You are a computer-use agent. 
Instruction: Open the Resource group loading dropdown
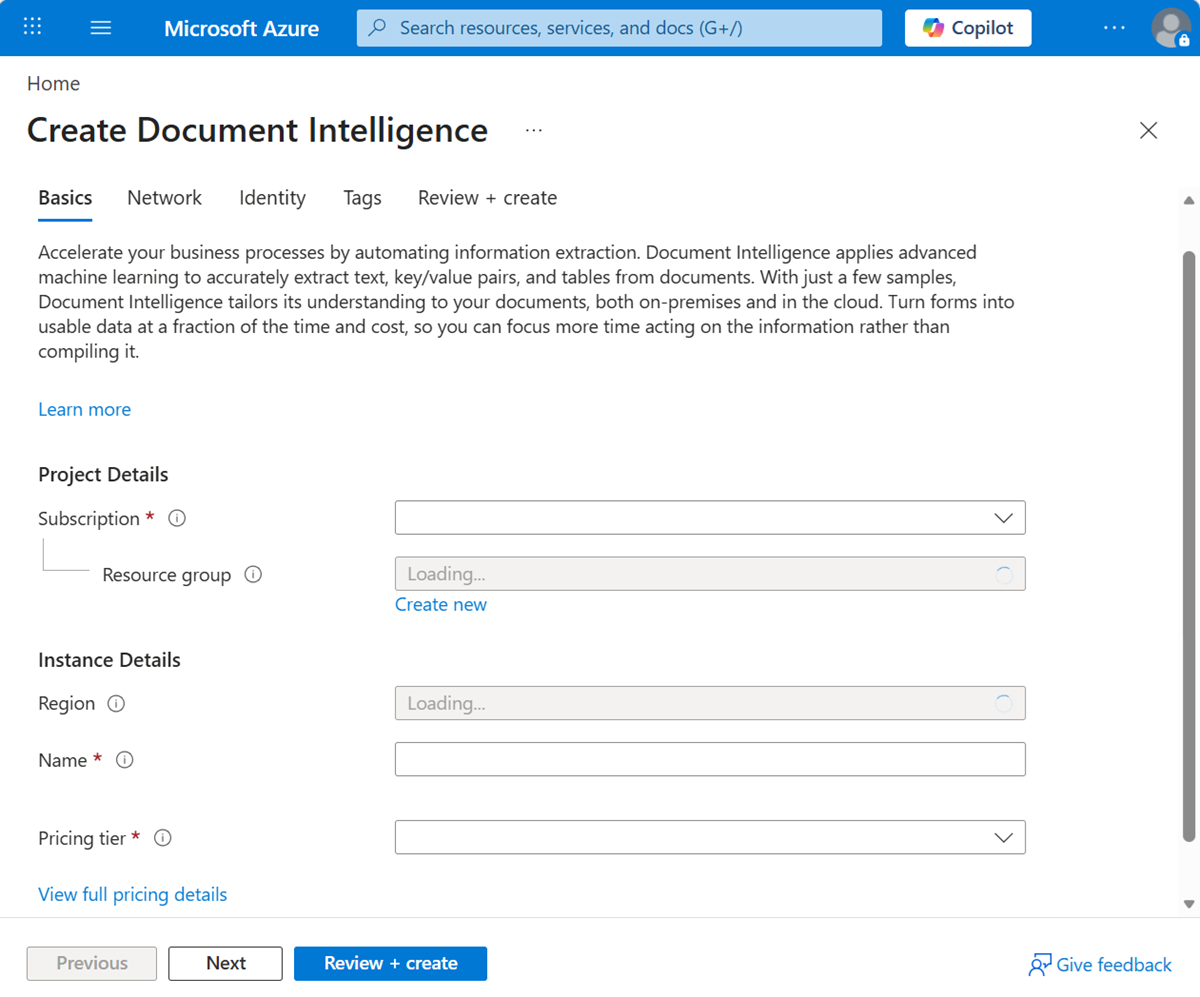(710, 574)
